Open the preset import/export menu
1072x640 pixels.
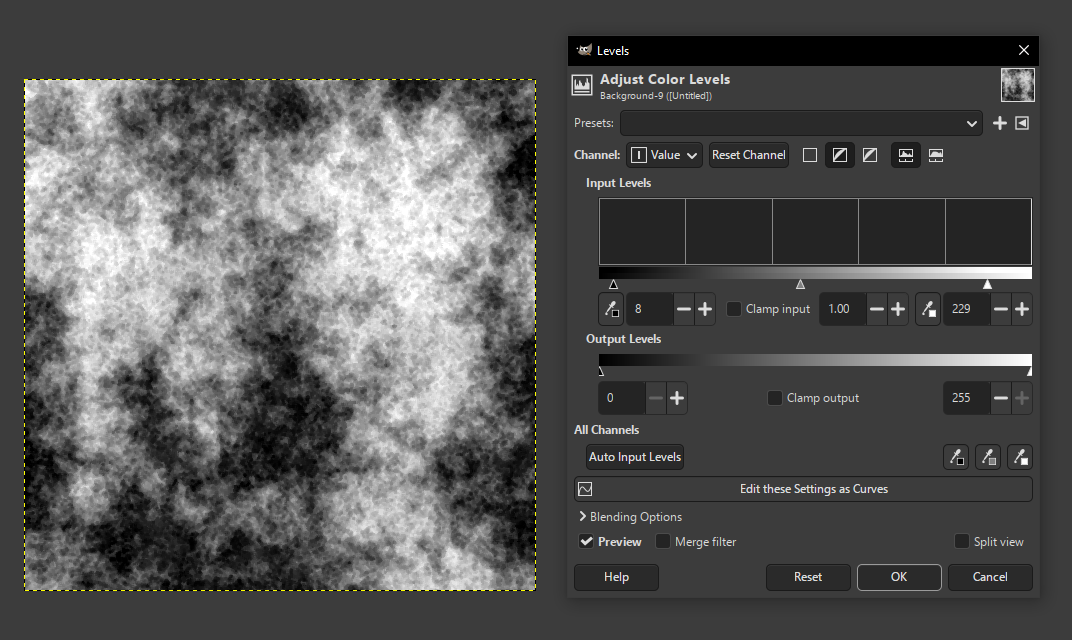coord(1021,122)
